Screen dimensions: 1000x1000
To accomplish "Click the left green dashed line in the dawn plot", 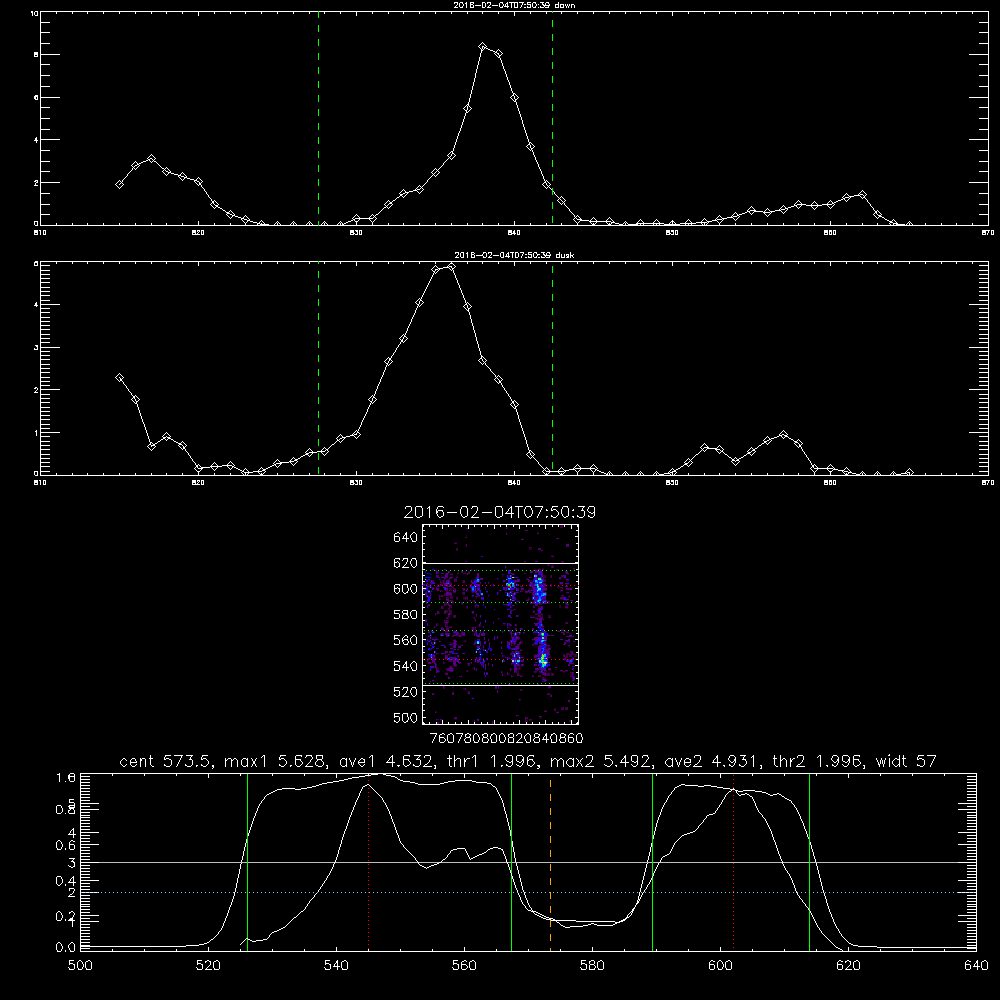I will (318, 119).
